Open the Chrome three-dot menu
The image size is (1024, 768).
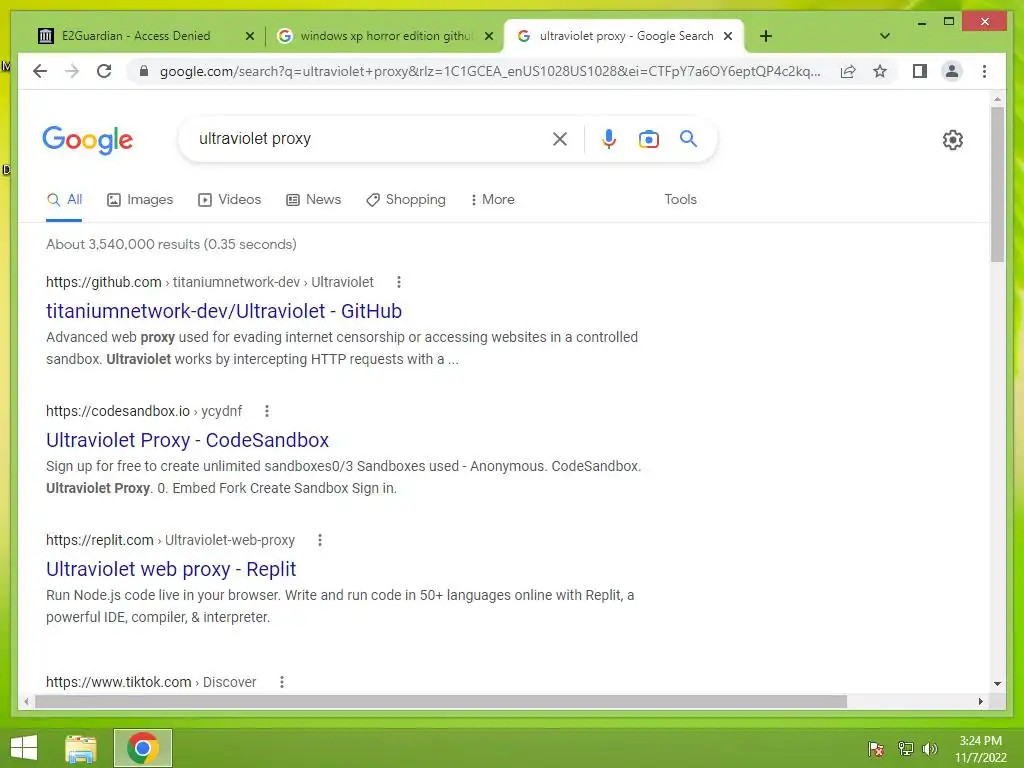984,71
